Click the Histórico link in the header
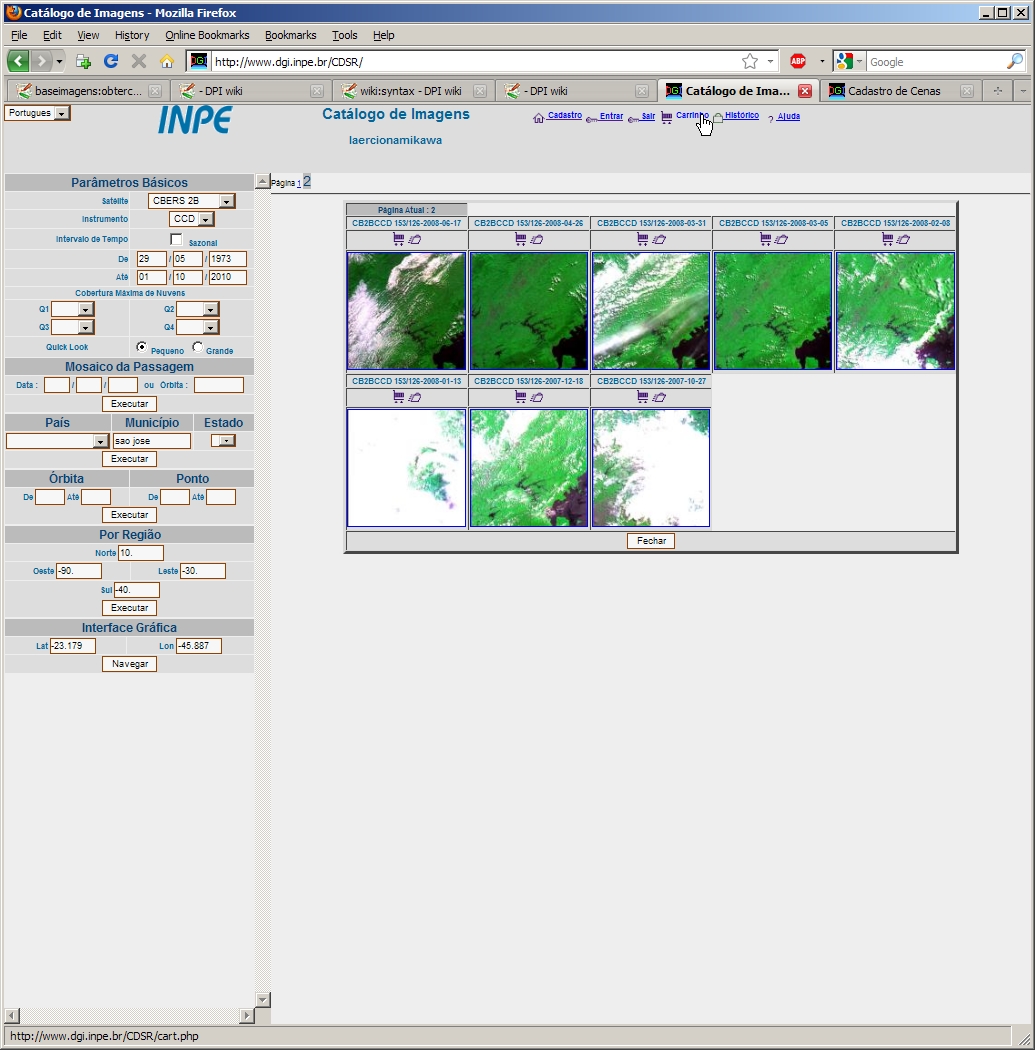The image size is (1035, 1050). click(x=741, y=116)
